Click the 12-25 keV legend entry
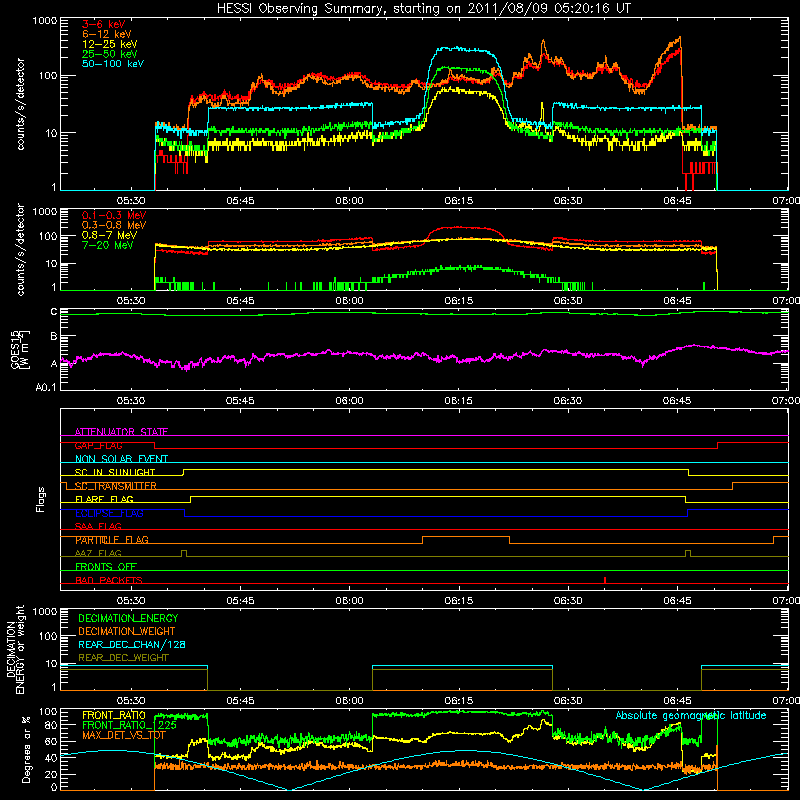This screenshot has width=800, height=800. 110,44
